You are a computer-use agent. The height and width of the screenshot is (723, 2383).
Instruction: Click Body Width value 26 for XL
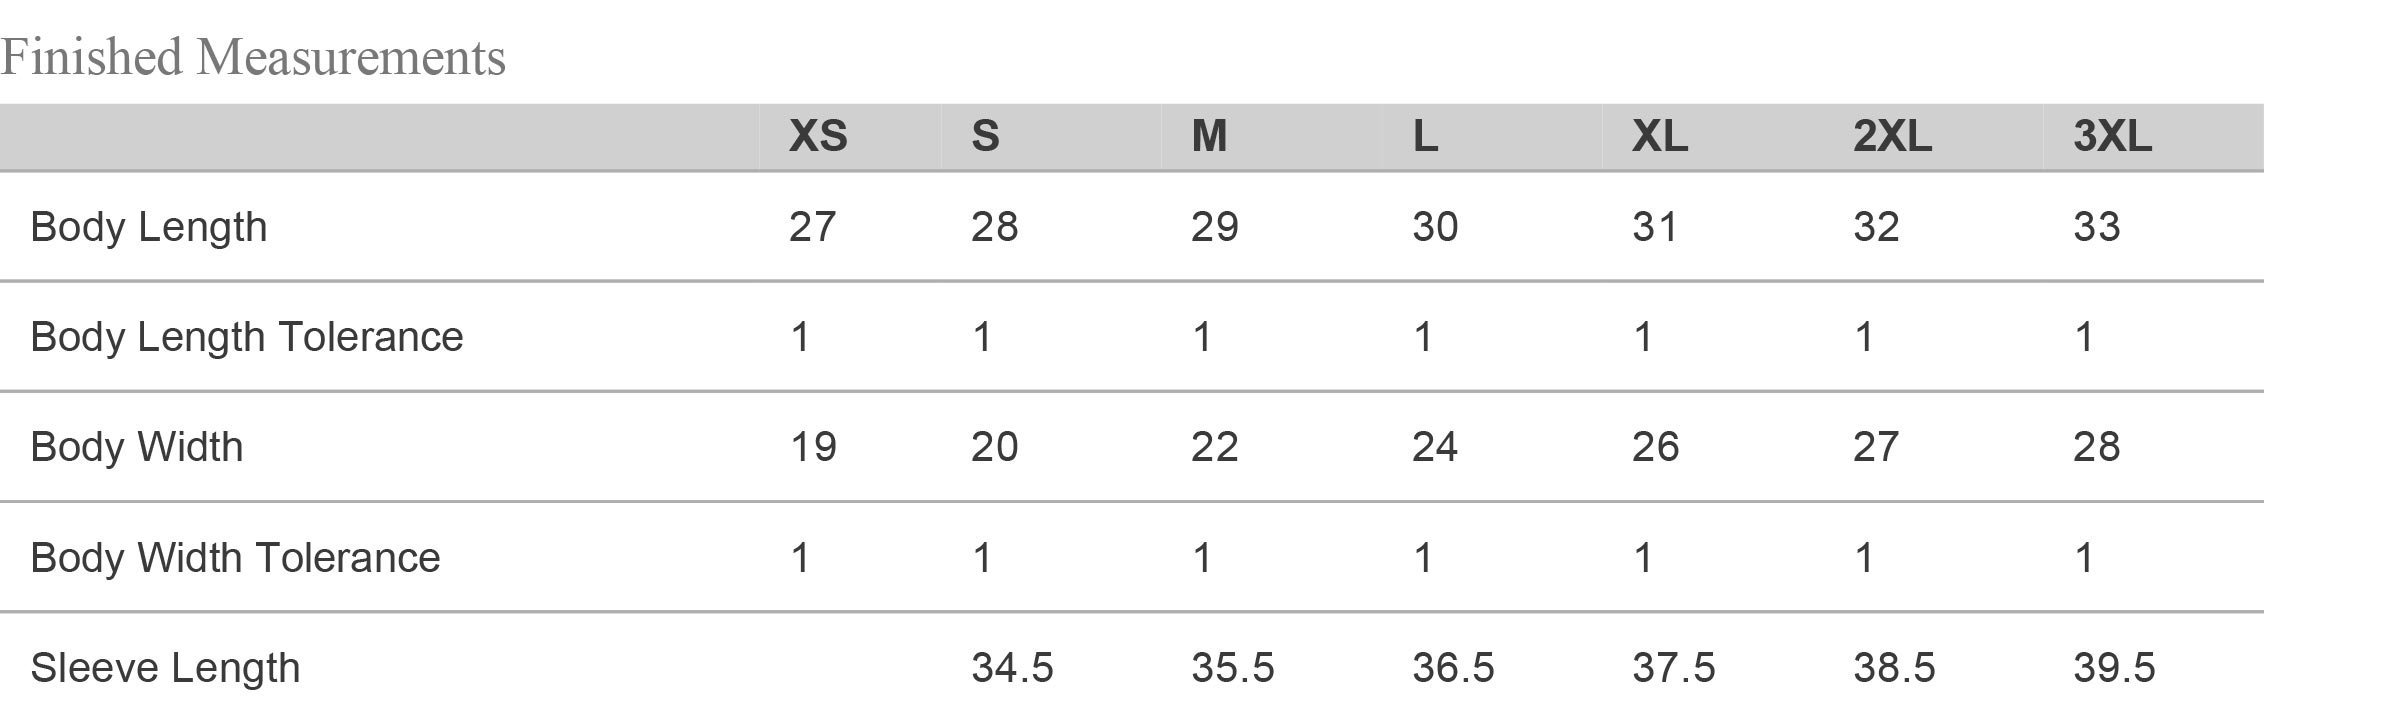tap(1656, 447)
